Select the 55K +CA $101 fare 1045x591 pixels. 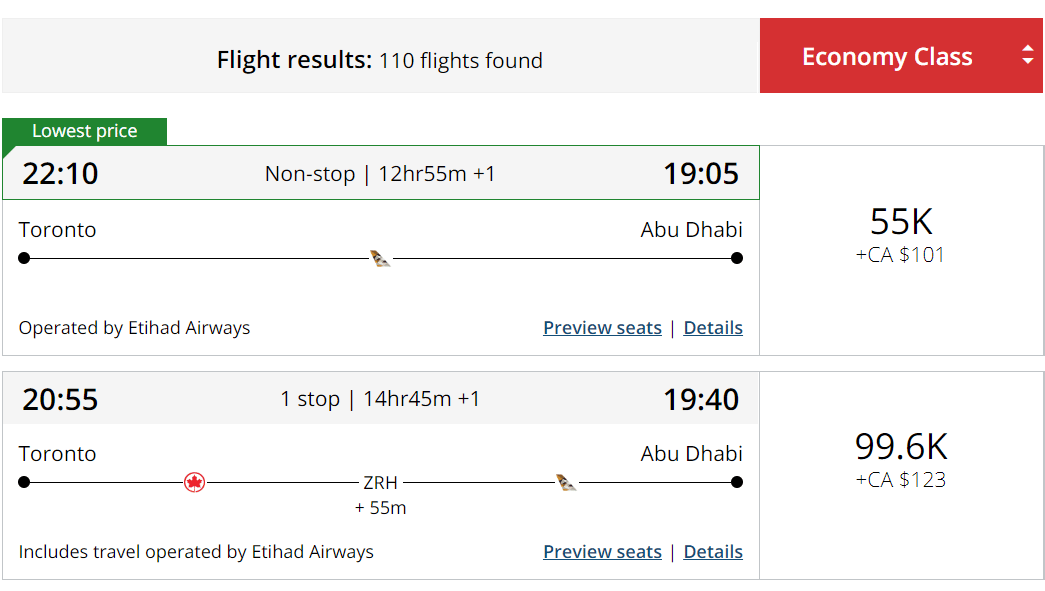[x=901, y=235]
